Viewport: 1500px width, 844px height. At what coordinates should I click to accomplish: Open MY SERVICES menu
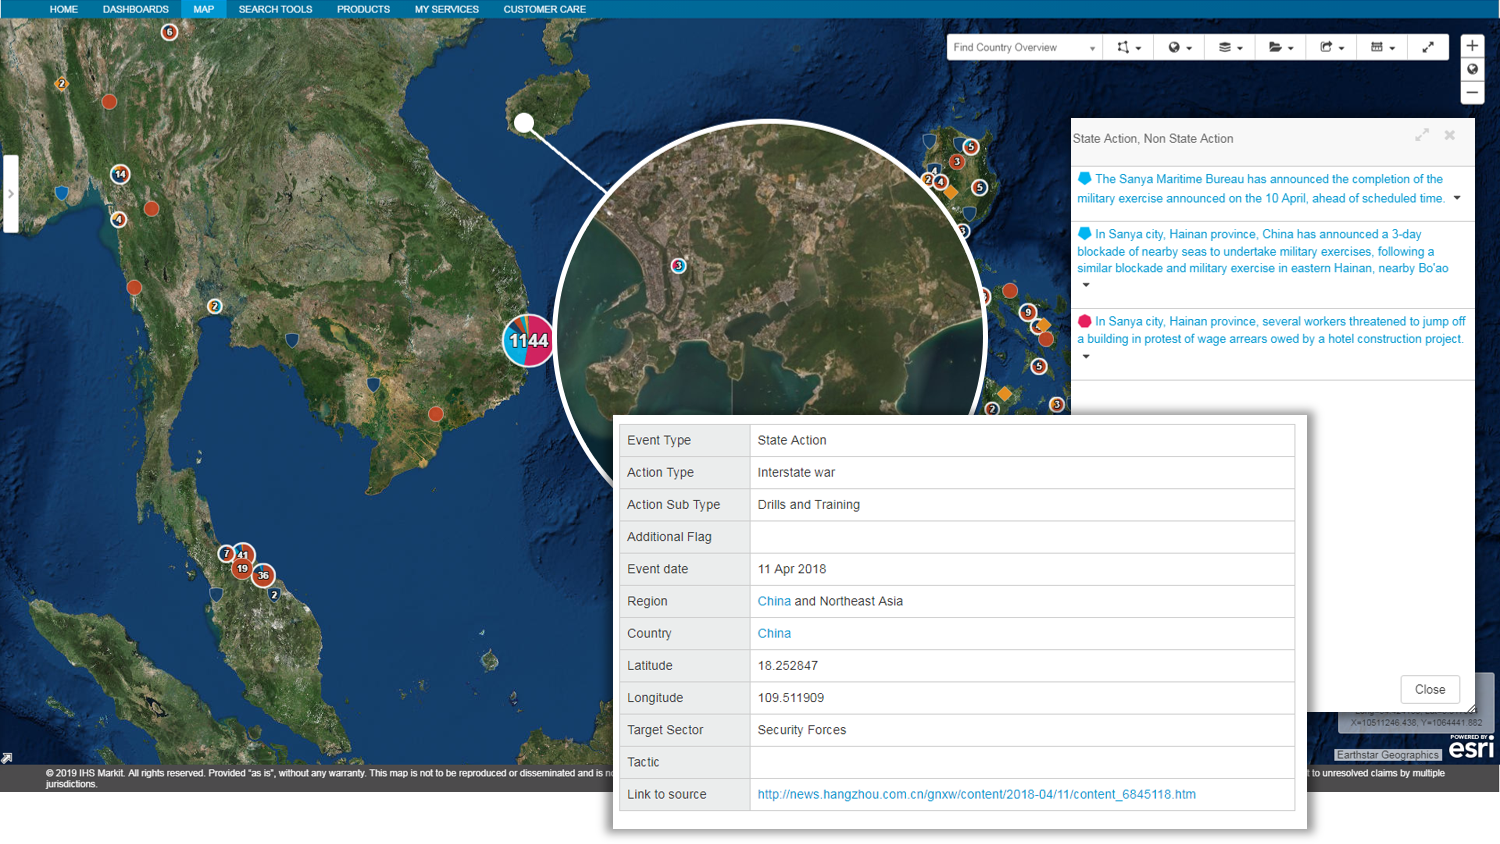(447, 9)
